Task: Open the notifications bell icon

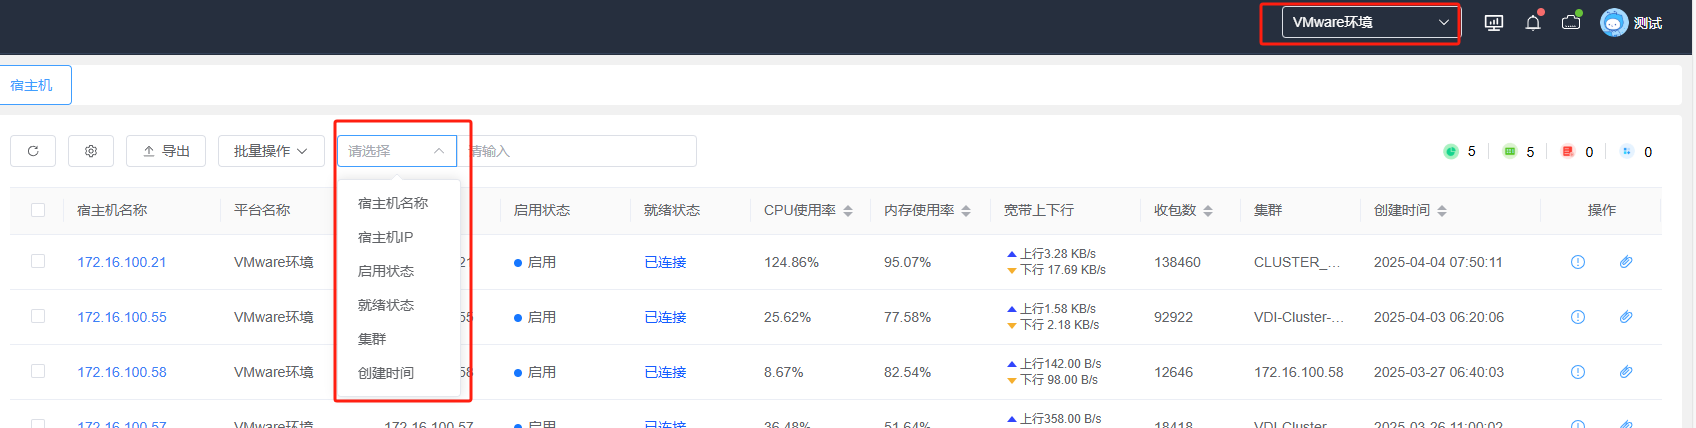Action: tap(1533, 22)
